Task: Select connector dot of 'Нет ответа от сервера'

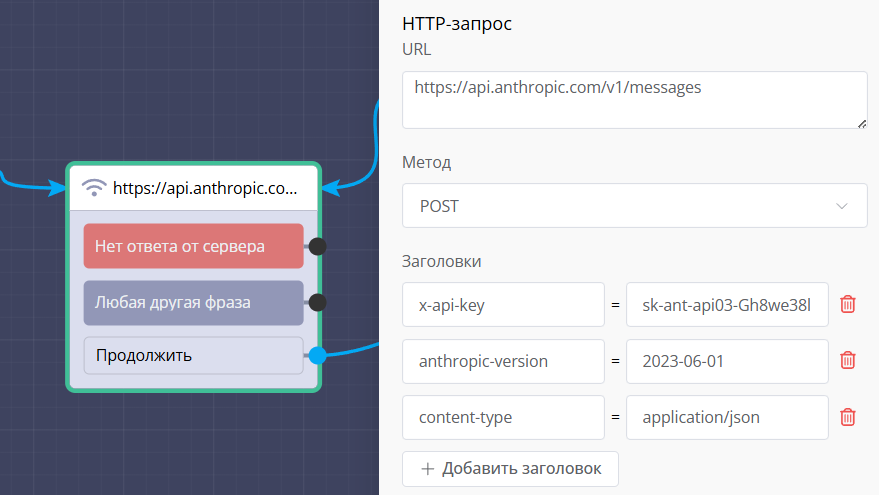Action: [x=317, y=246]
